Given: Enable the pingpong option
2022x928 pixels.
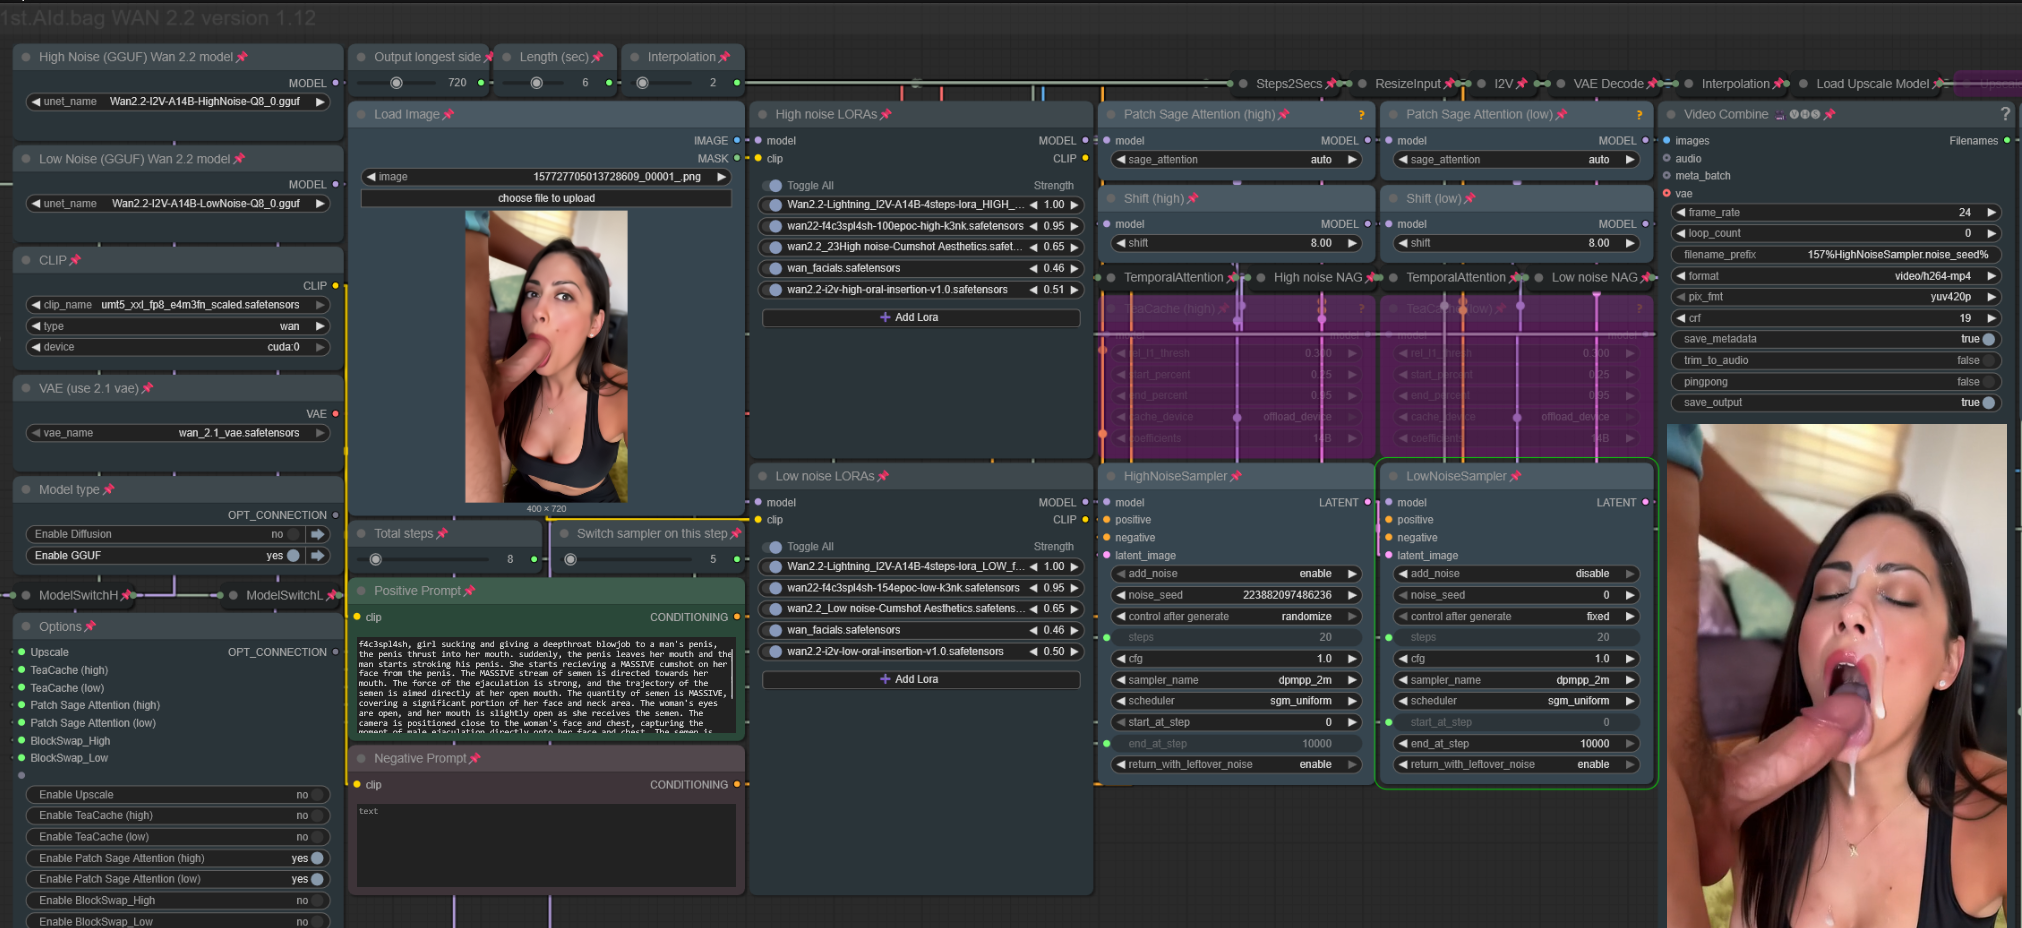Looking at the screenshot, I should point(1988,382).
